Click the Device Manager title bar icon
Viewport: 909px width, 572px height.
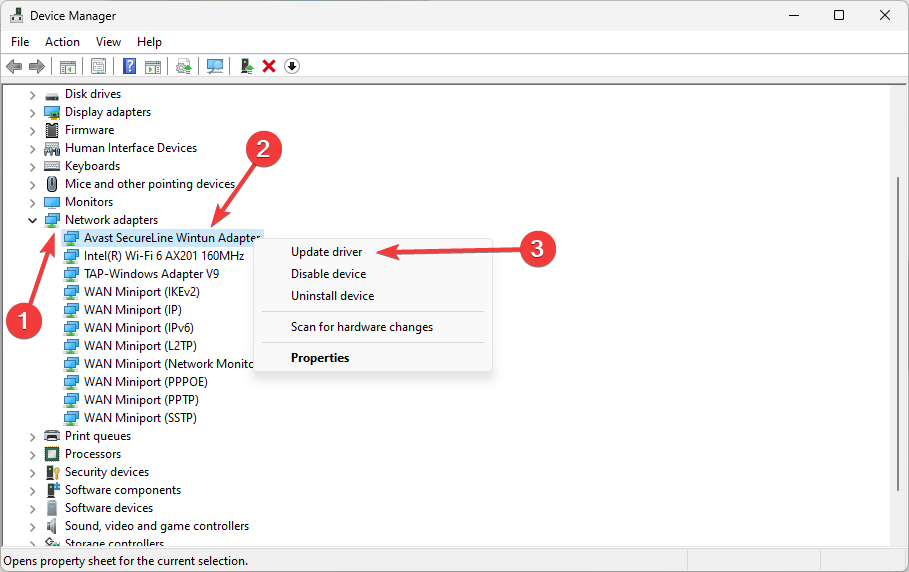pyautogui.click(x=16, y=15)
